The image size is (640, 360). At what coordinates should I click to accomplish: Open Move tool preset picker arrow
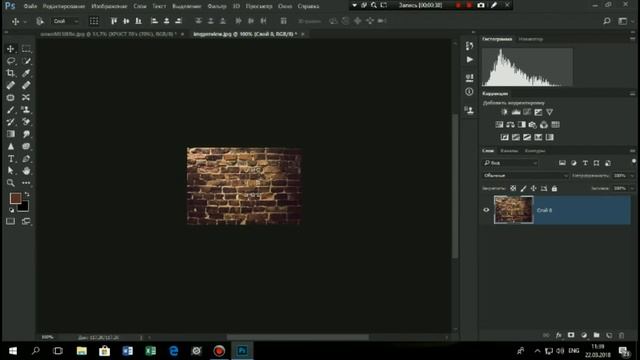coord(26,22)
